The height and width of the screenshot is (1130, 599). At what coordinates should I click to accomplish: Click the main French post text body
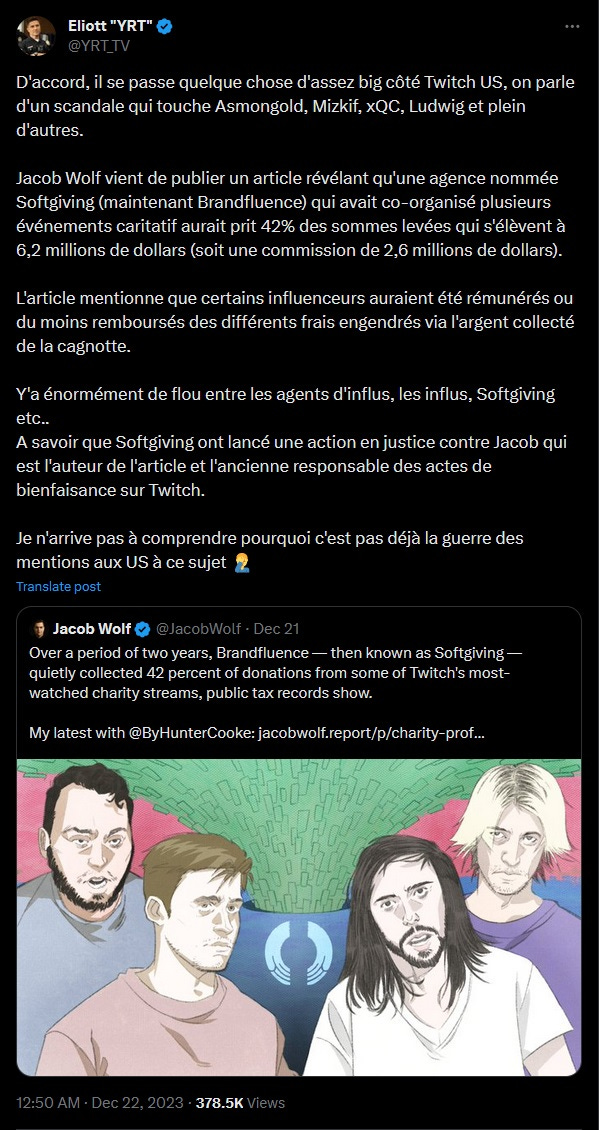(x=296, y=323)
